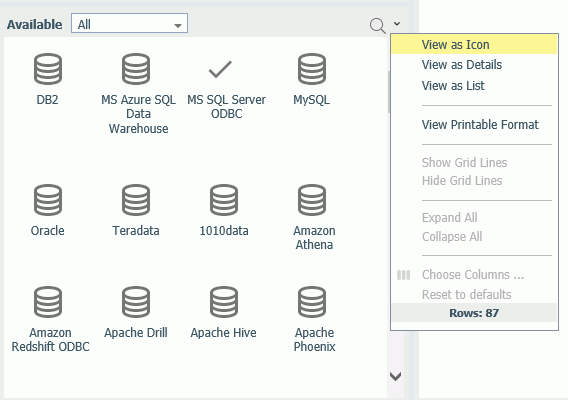The height and width of the screenshot is (400, 568).
Task: Click the MySQL database icon
Action: [x=312, y=69]
